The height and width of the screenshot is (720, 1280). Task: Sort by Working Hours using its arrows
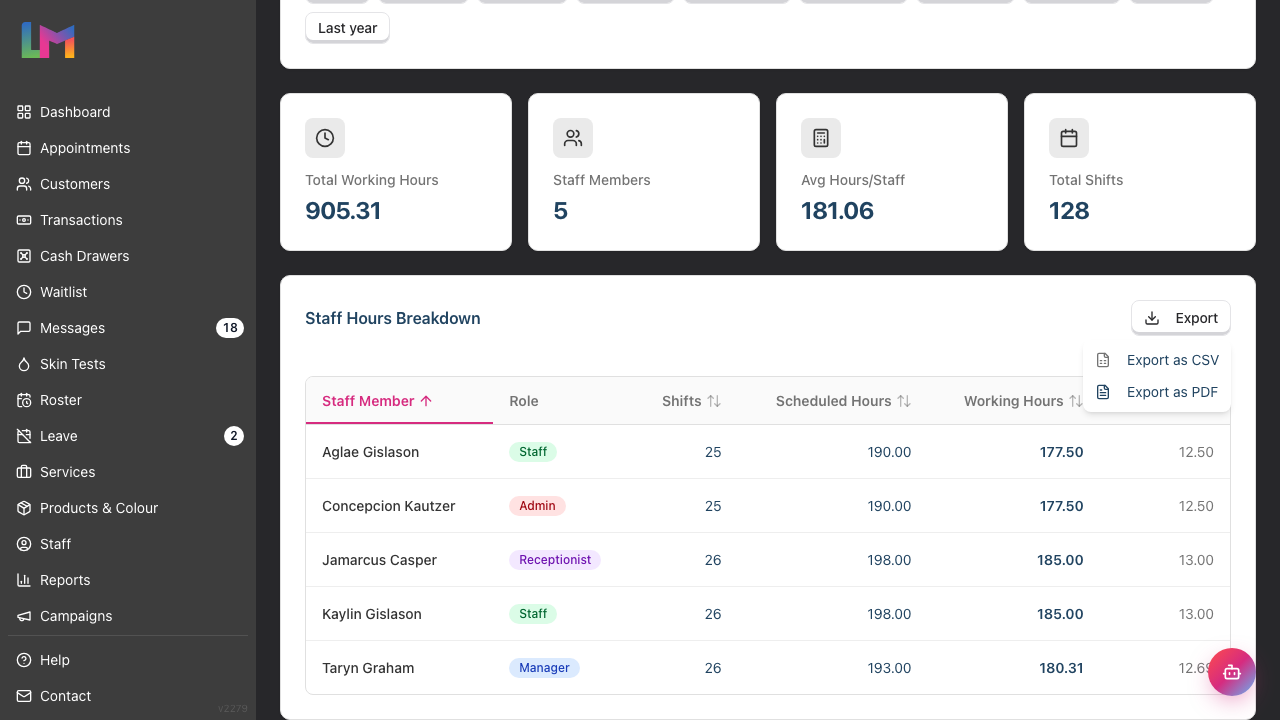(x=1076, y=401)
